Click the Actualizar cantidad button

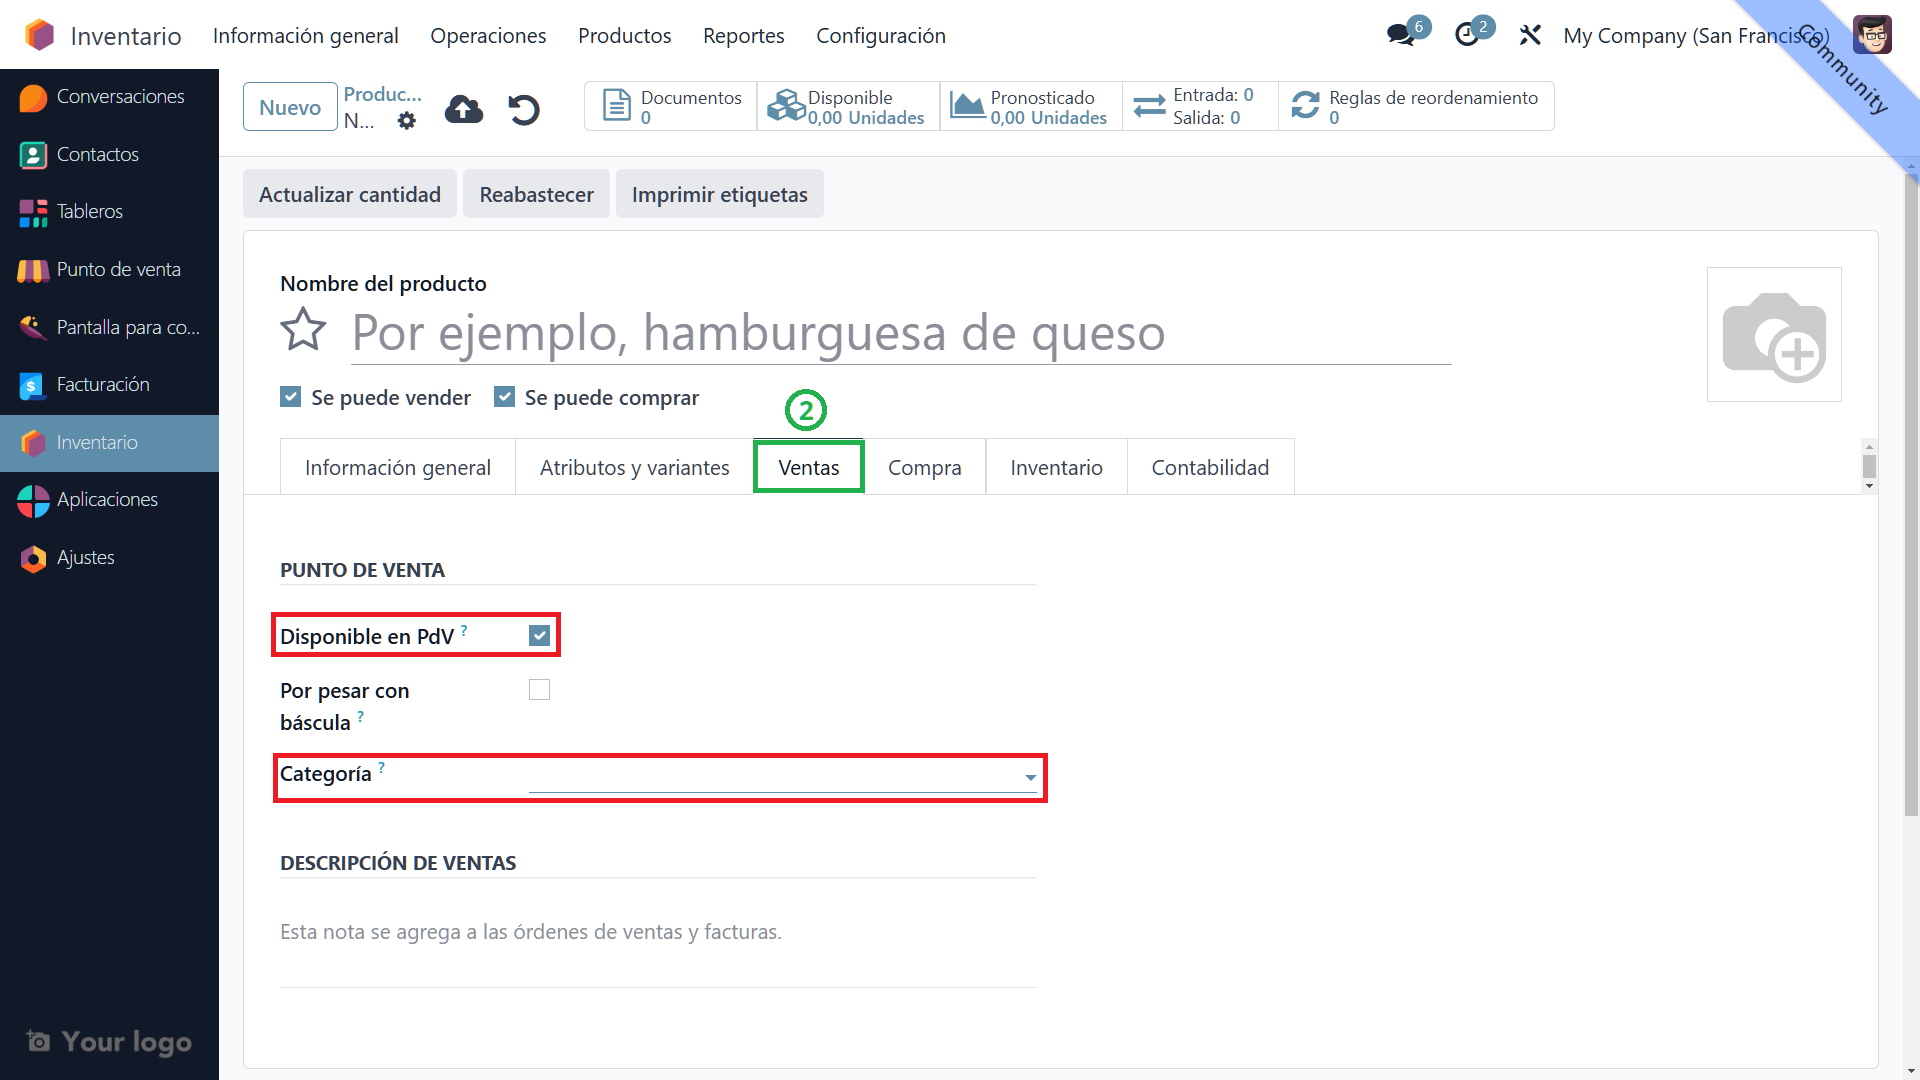click(349, 194)
